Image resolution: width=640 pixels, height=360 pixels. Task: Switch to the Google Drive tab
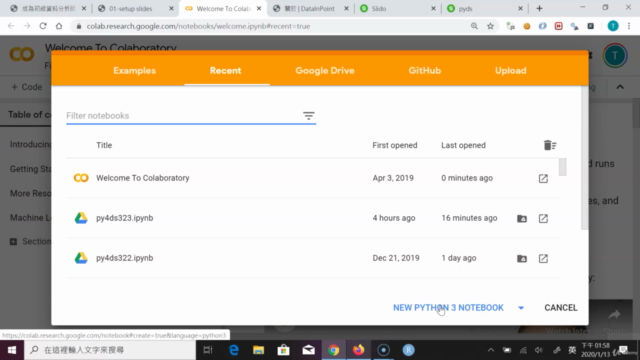point(325,71)
